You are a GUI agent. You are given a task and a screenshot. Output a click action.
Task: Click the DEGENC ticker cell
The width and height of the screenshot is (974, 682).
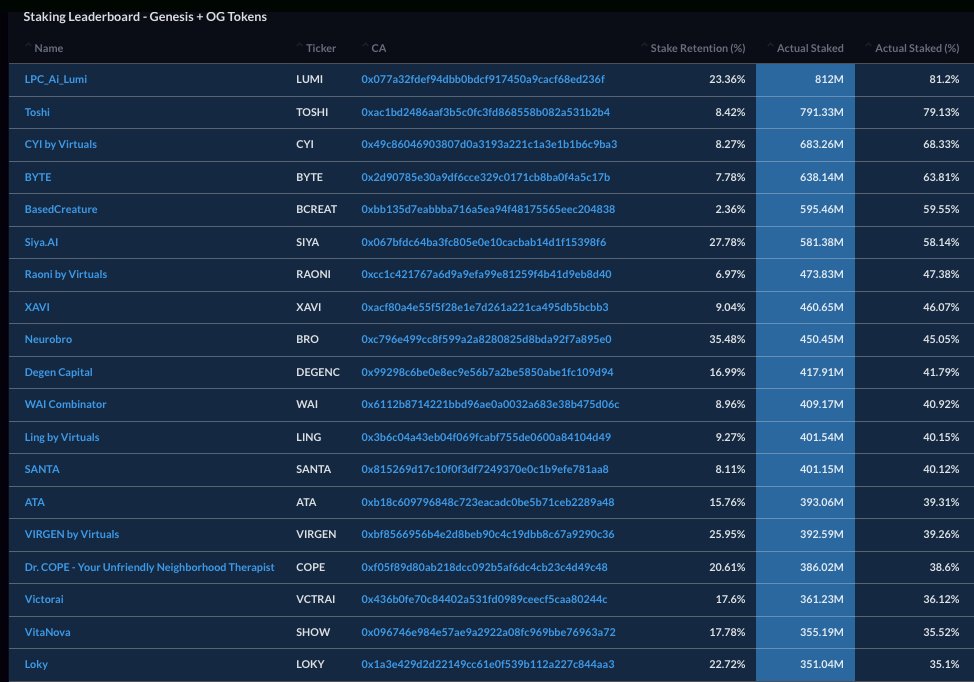coord(317,372)
